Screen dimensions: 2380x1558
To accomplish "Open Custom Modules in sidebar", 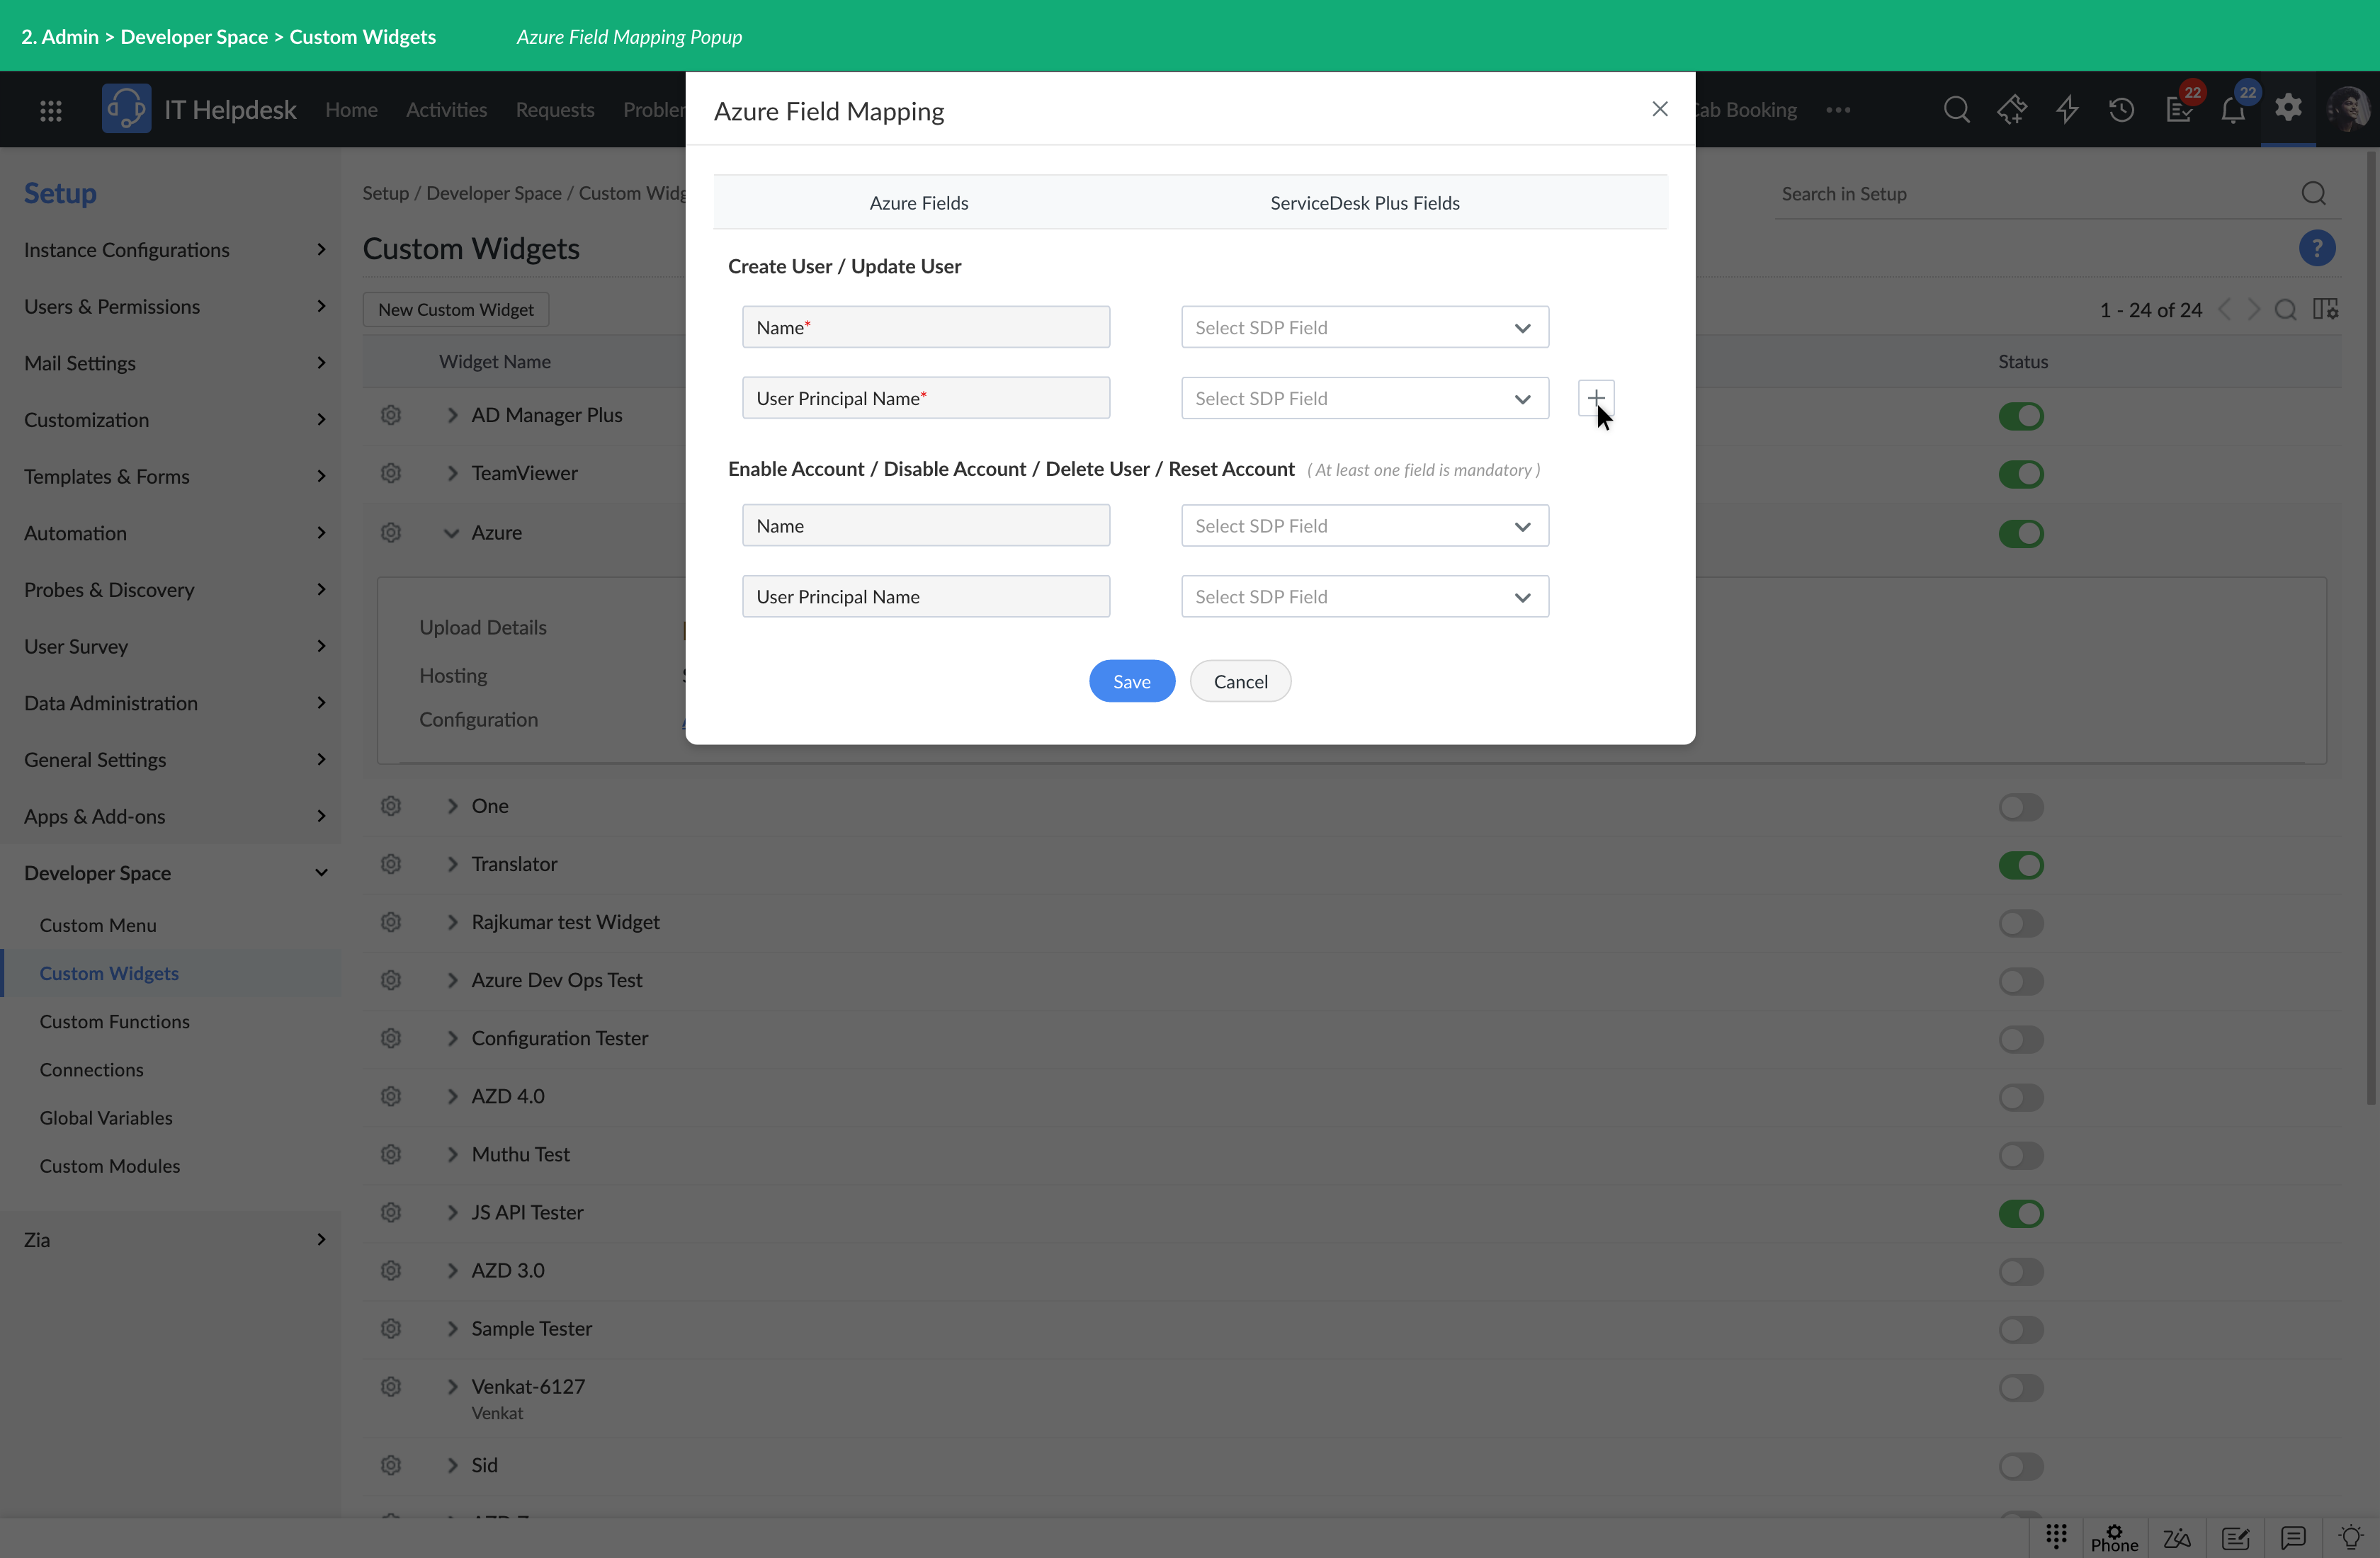I will click(110, 1166).
